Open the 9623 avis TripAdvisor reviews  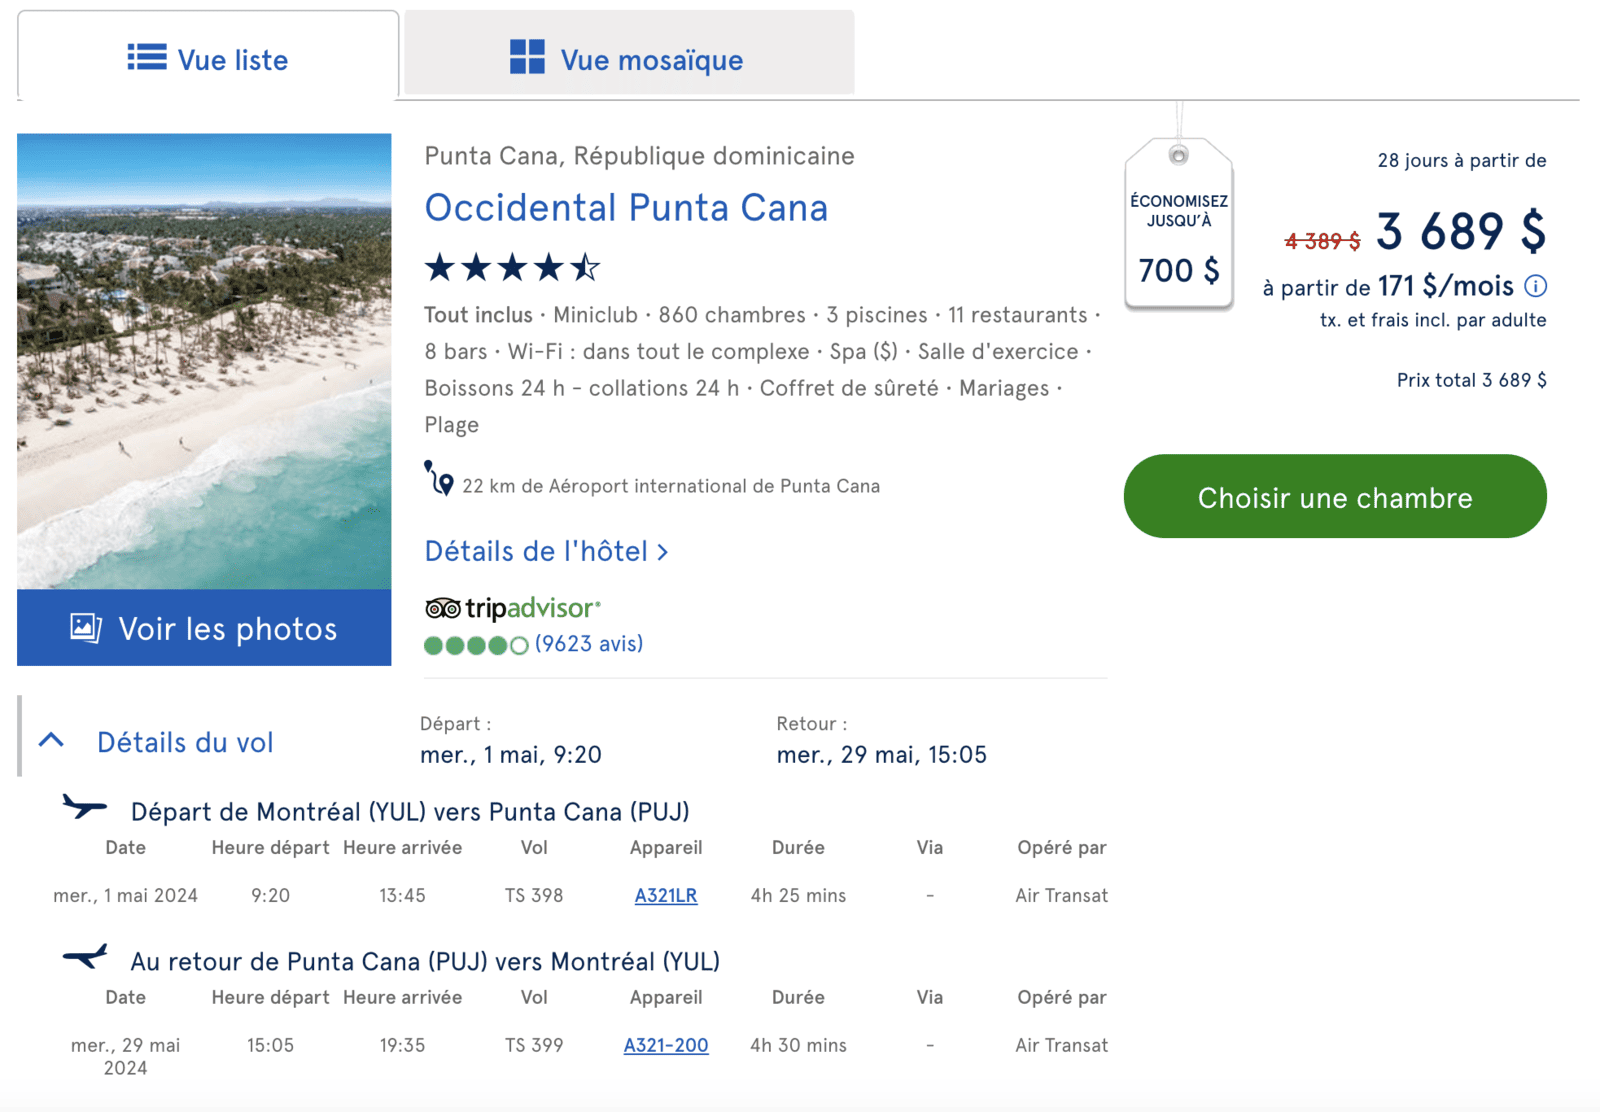click(x=589, y=643)
